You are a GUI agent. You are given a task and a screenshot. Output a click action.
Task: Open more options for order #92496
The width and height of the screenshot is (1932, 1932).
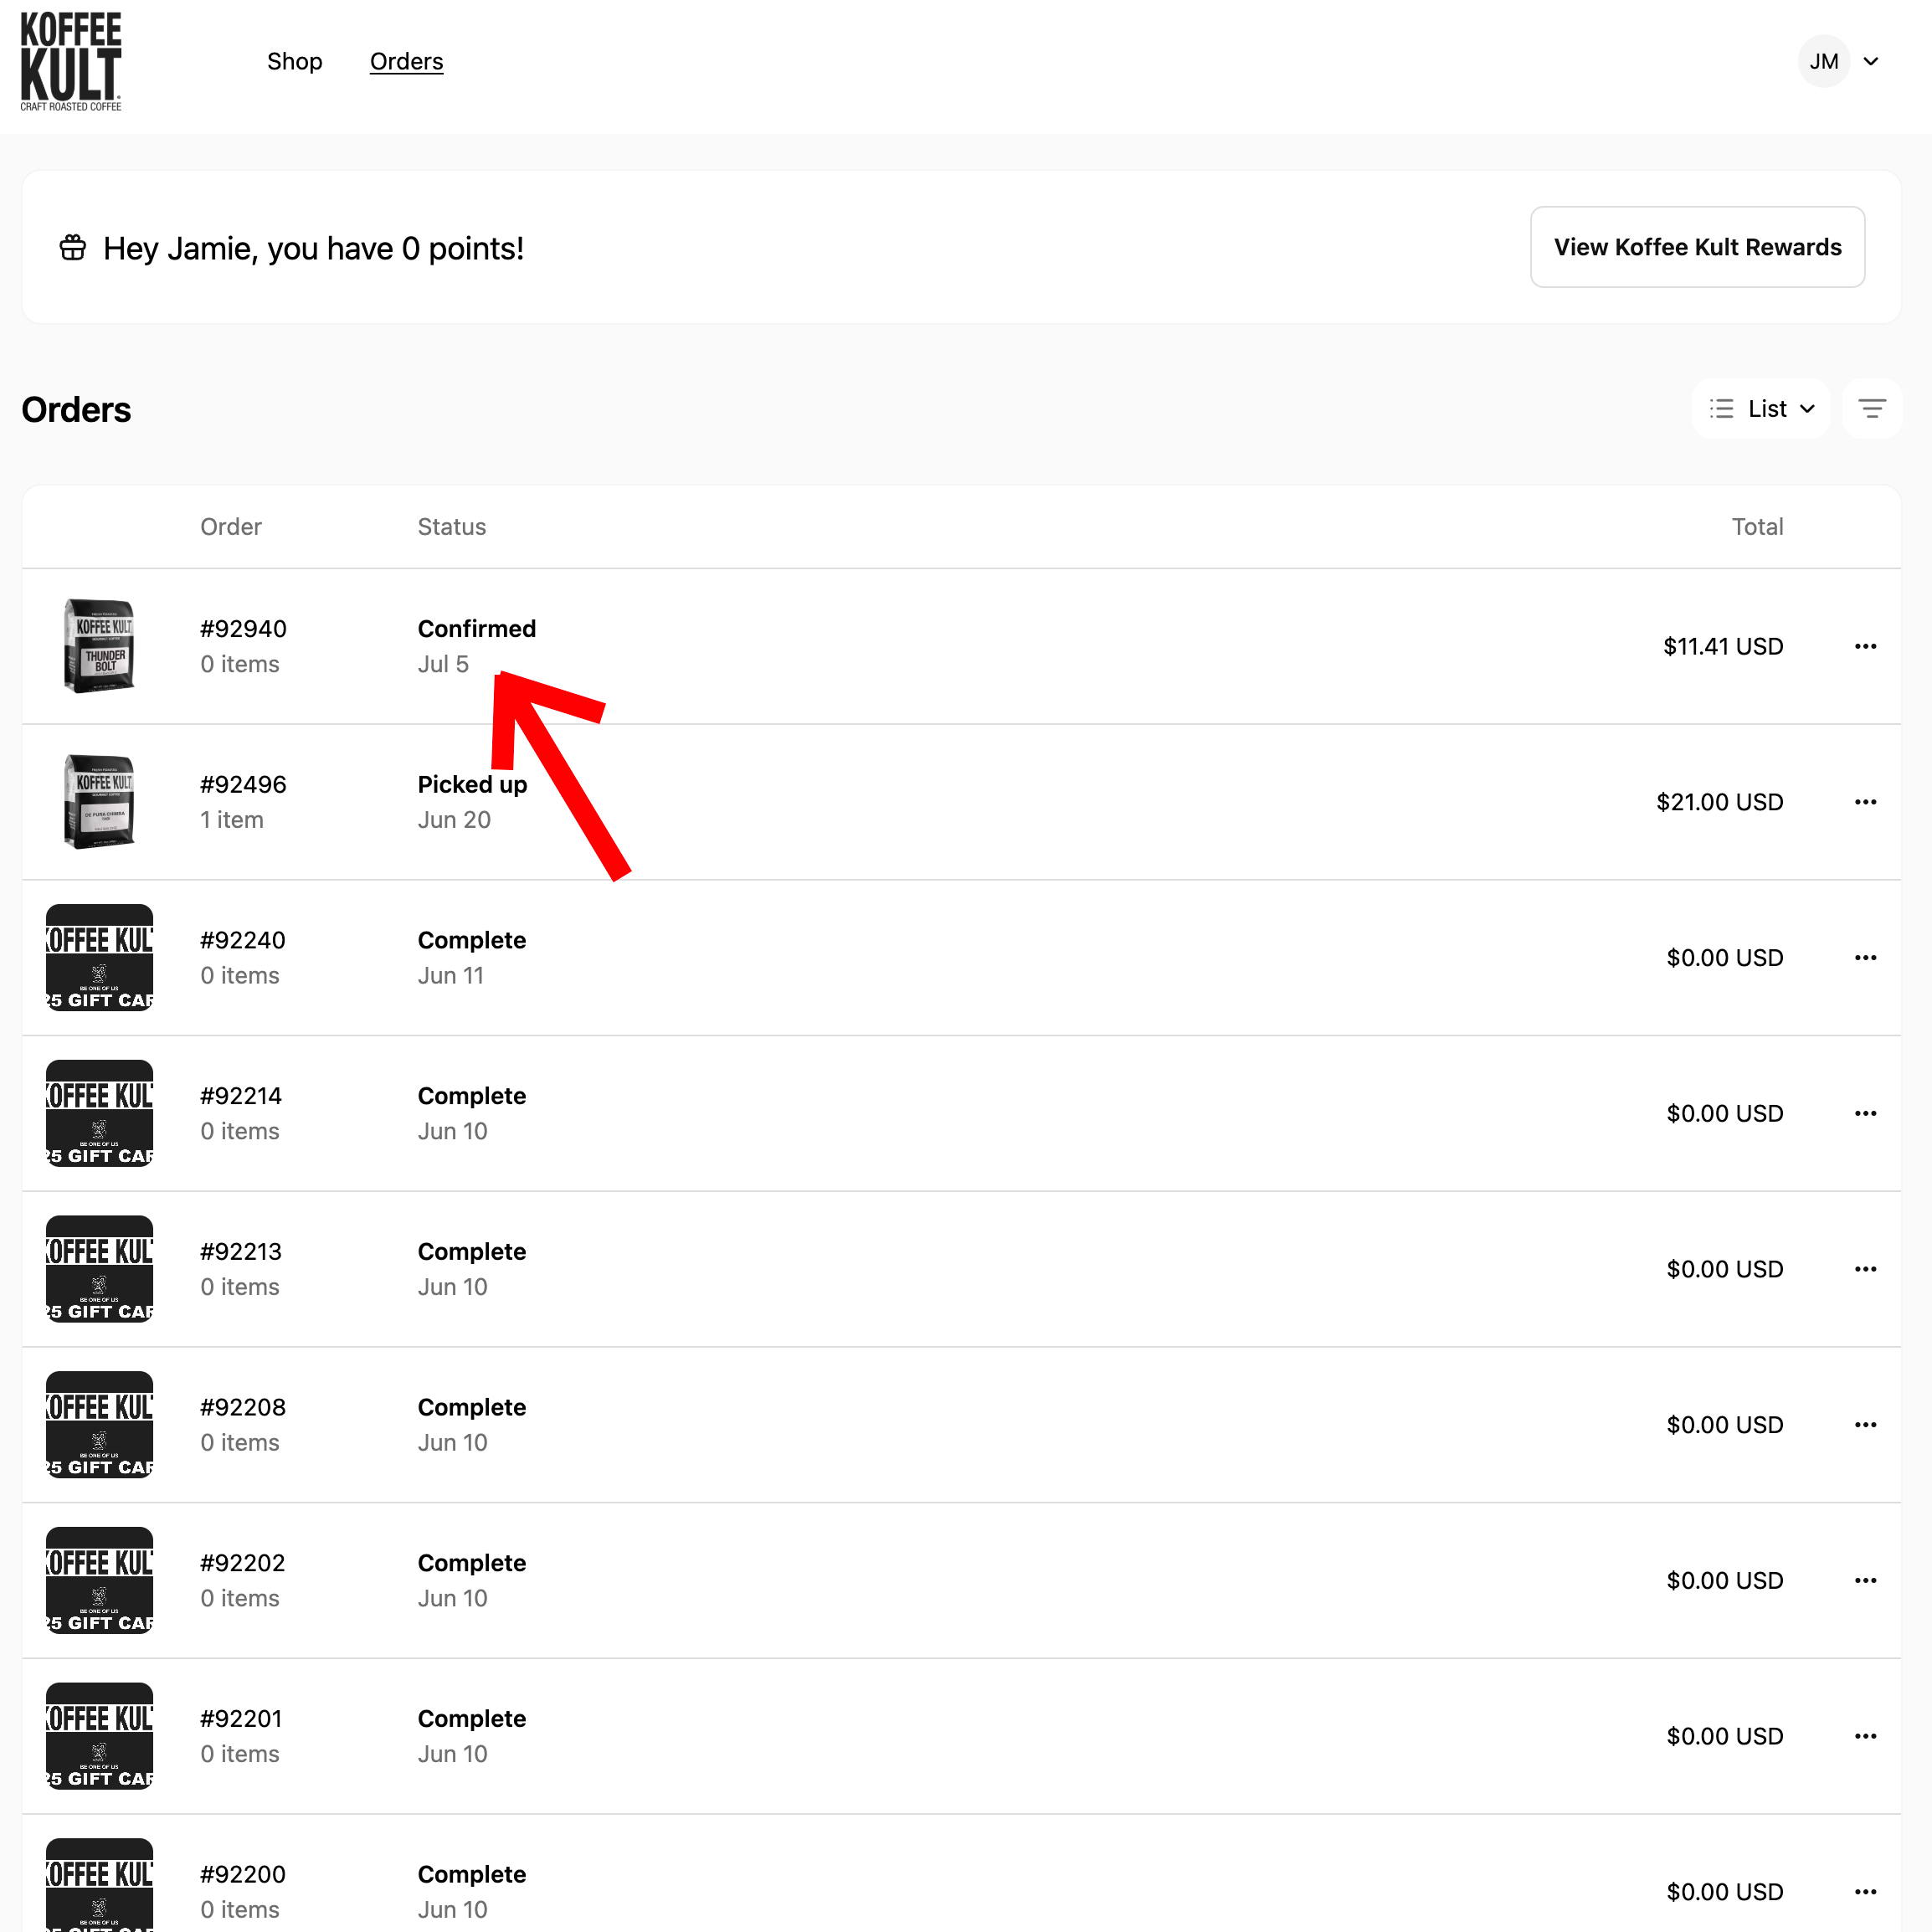pyautogui.click(x=1864, y=802)
